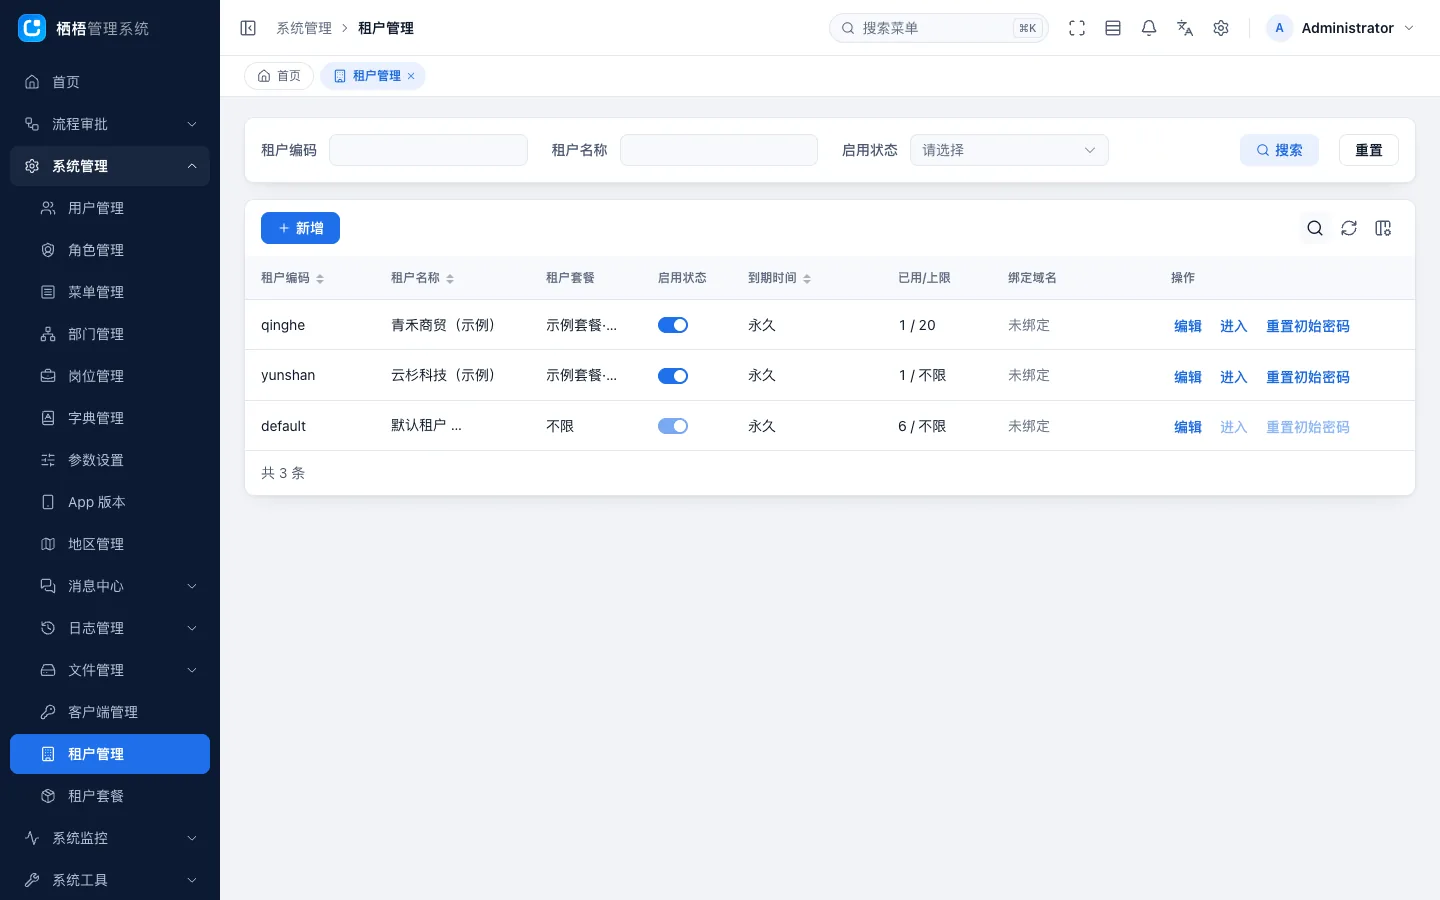This screenshot has width=1440, height=900.
Task: Edit the default tenant
Action: tap(1188, 427)
